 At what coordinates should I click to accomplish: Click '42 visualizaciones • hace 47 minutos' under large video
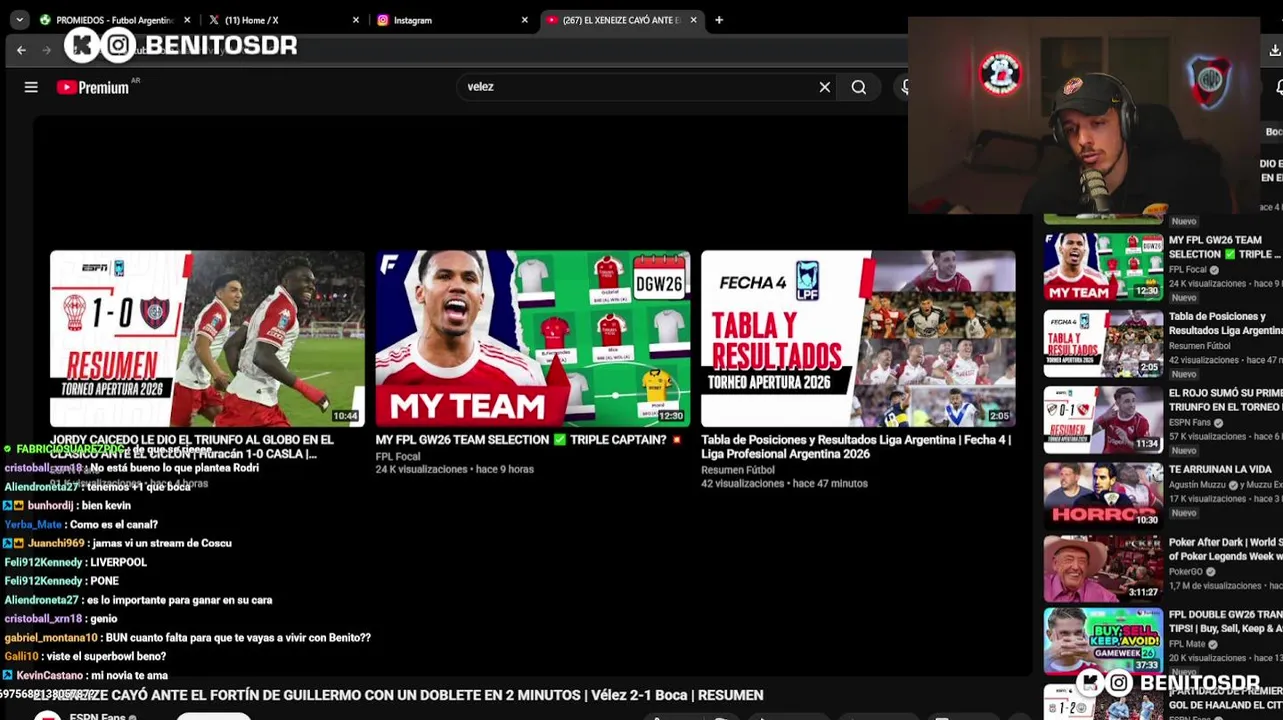[x=784, y=484]
